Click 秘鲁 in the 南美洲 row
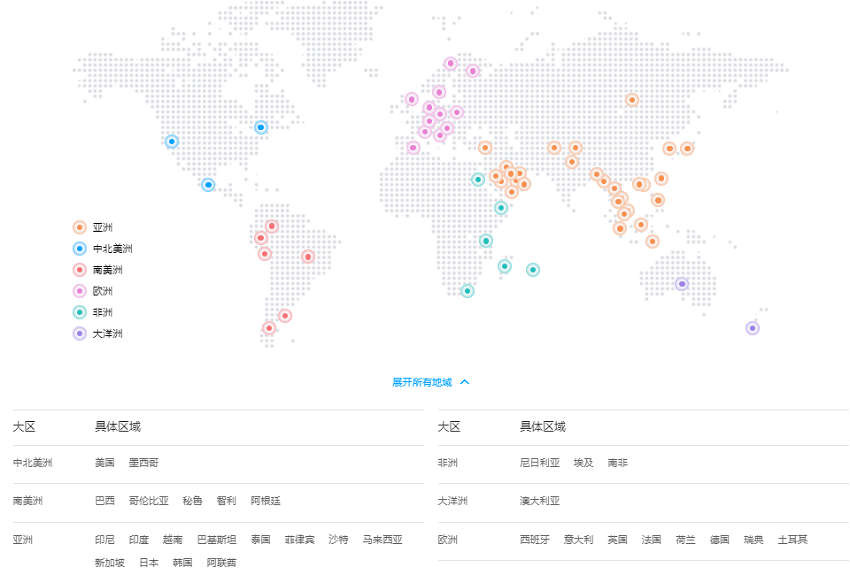Image resolution: width=850 pixels, height=575 pixels. 192,501
